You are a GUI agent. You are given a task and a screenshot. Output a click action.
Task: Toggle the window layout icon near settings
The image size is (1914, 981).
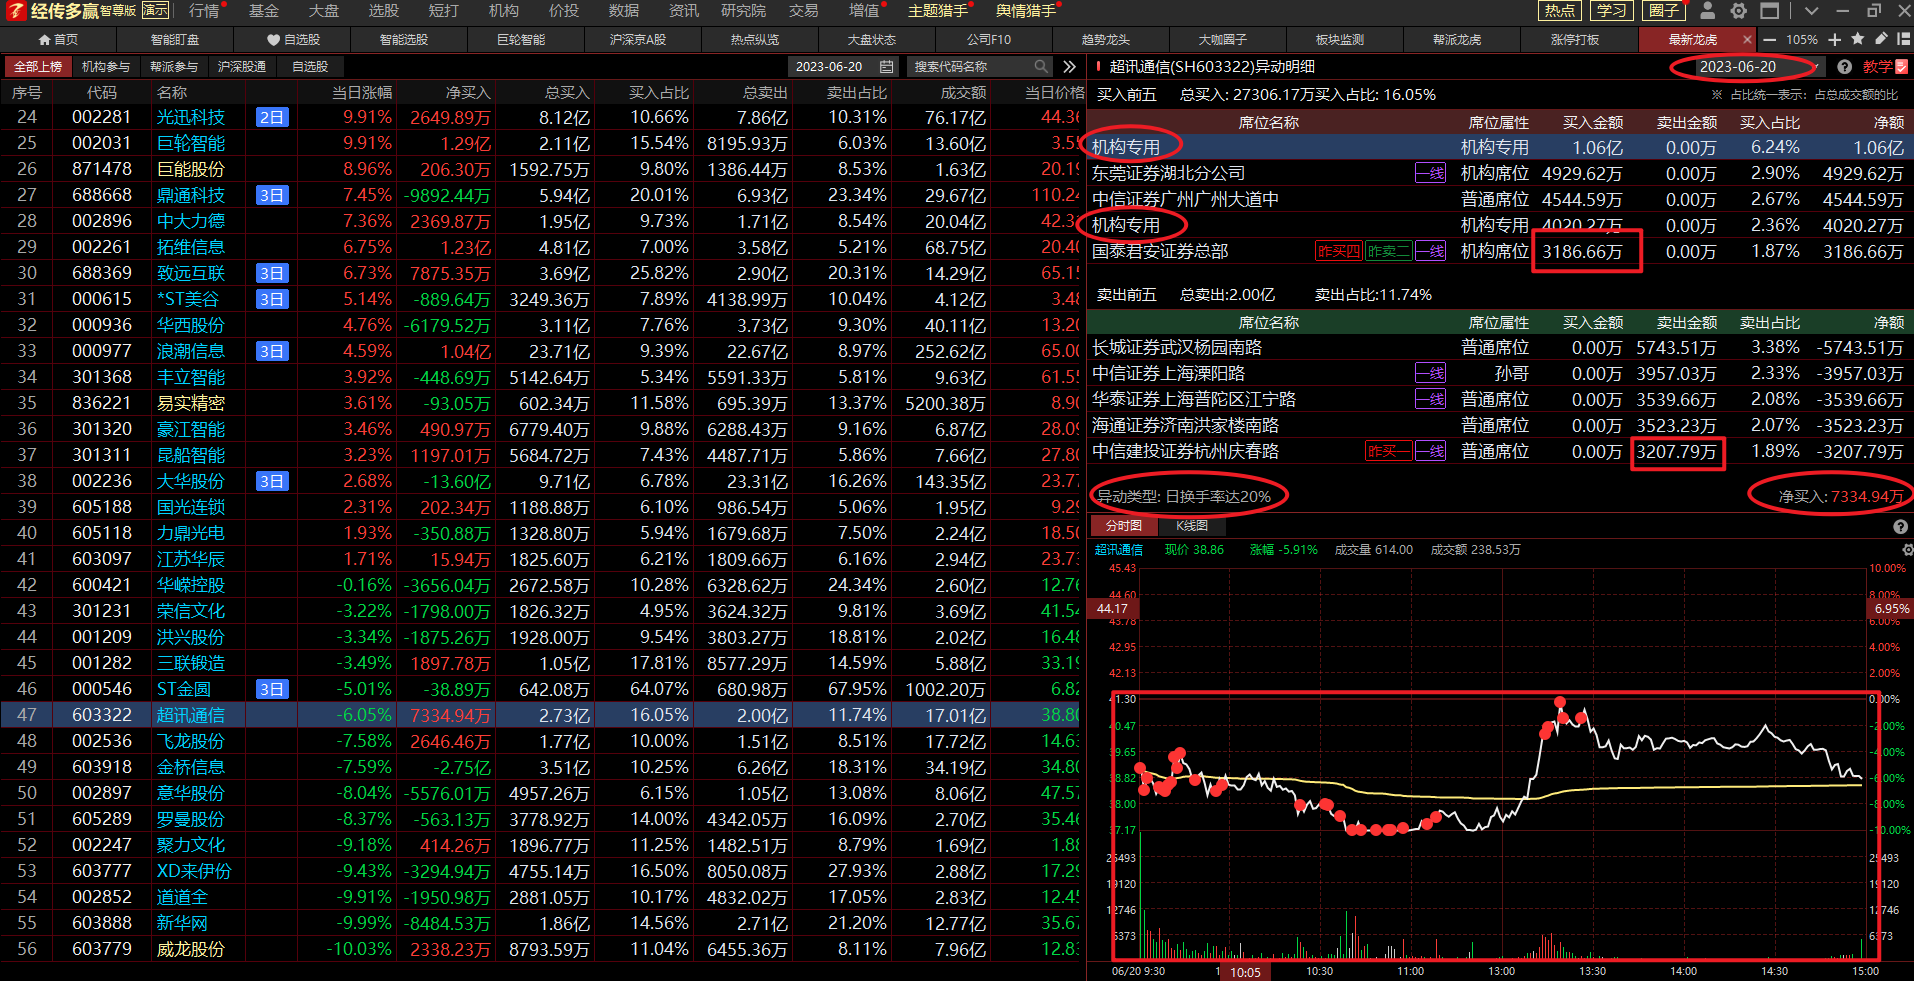click(x=1770, y=11)
